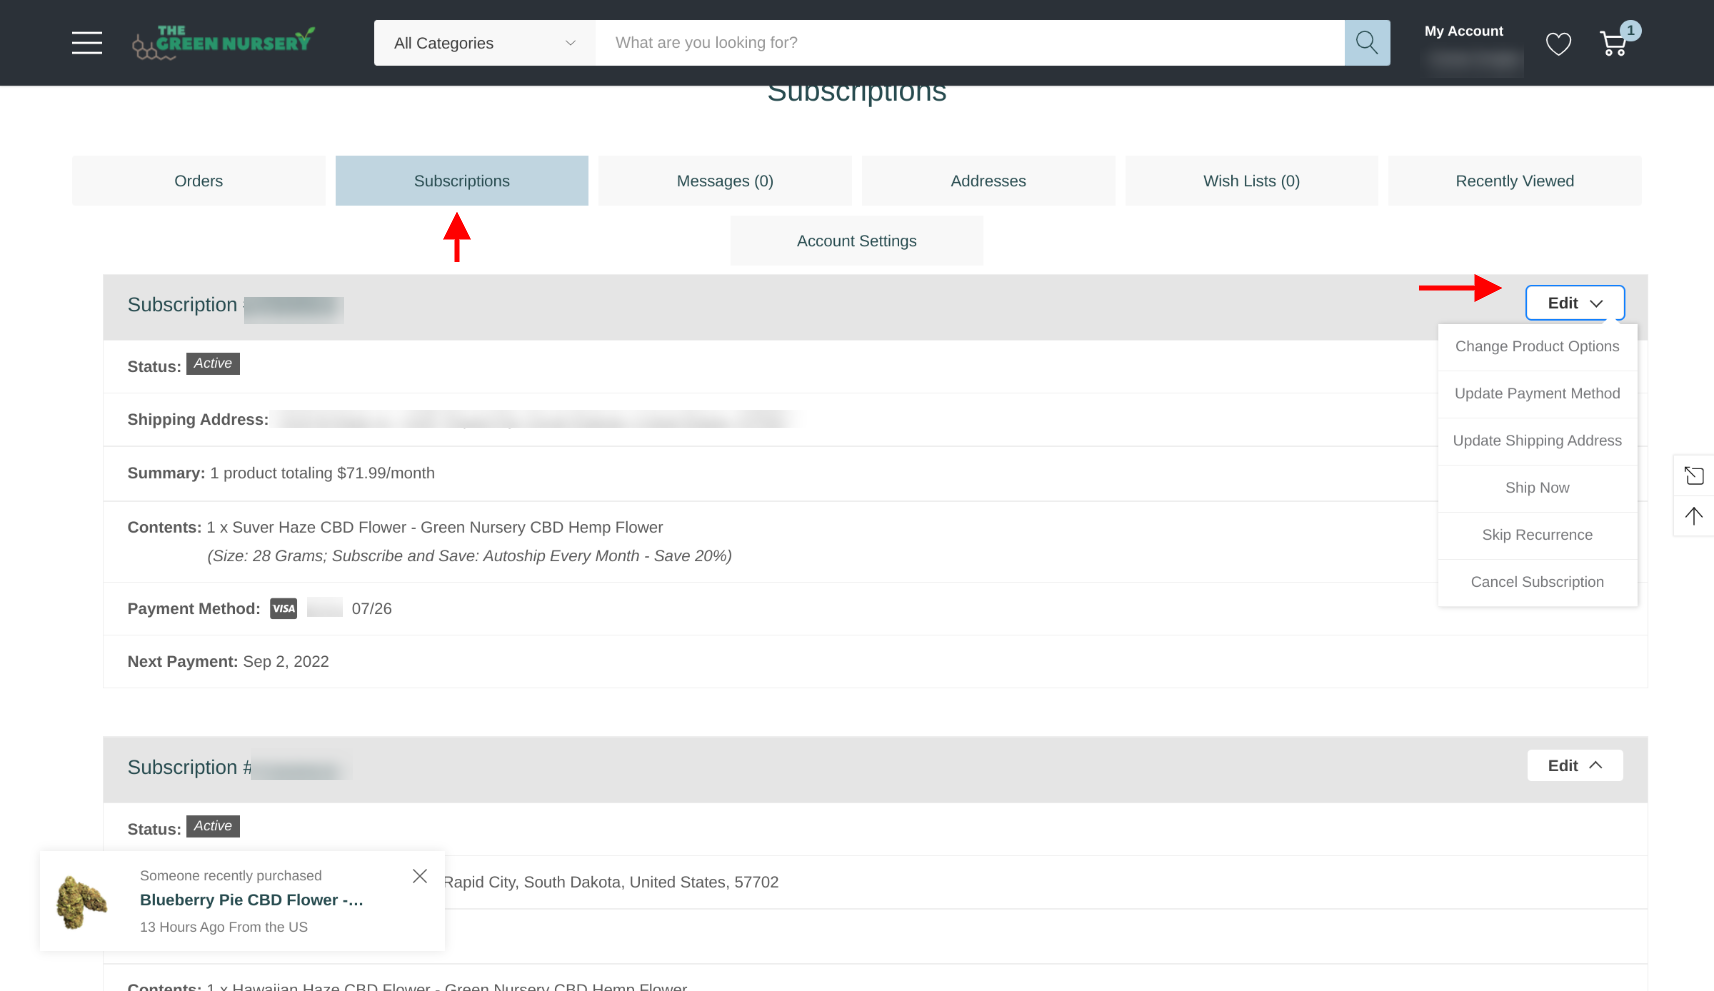Open the Addresses tab
1714x991 pixels.
(x=988, y=181)
